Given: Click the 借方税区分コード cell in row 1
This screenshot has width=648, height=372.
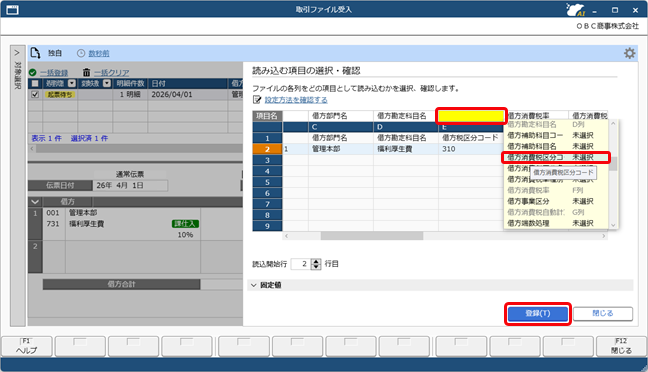Looking at the screenshot, I should pyautogui.click(x=471, y=138).
